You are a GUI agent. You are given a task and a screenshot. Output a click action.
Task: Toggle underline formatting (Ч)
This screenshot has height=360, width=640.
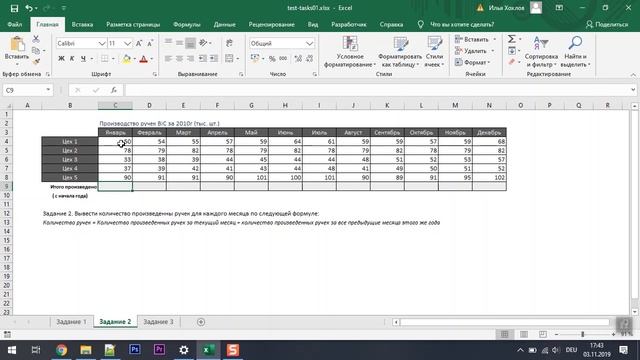click(x=83, y=59)
